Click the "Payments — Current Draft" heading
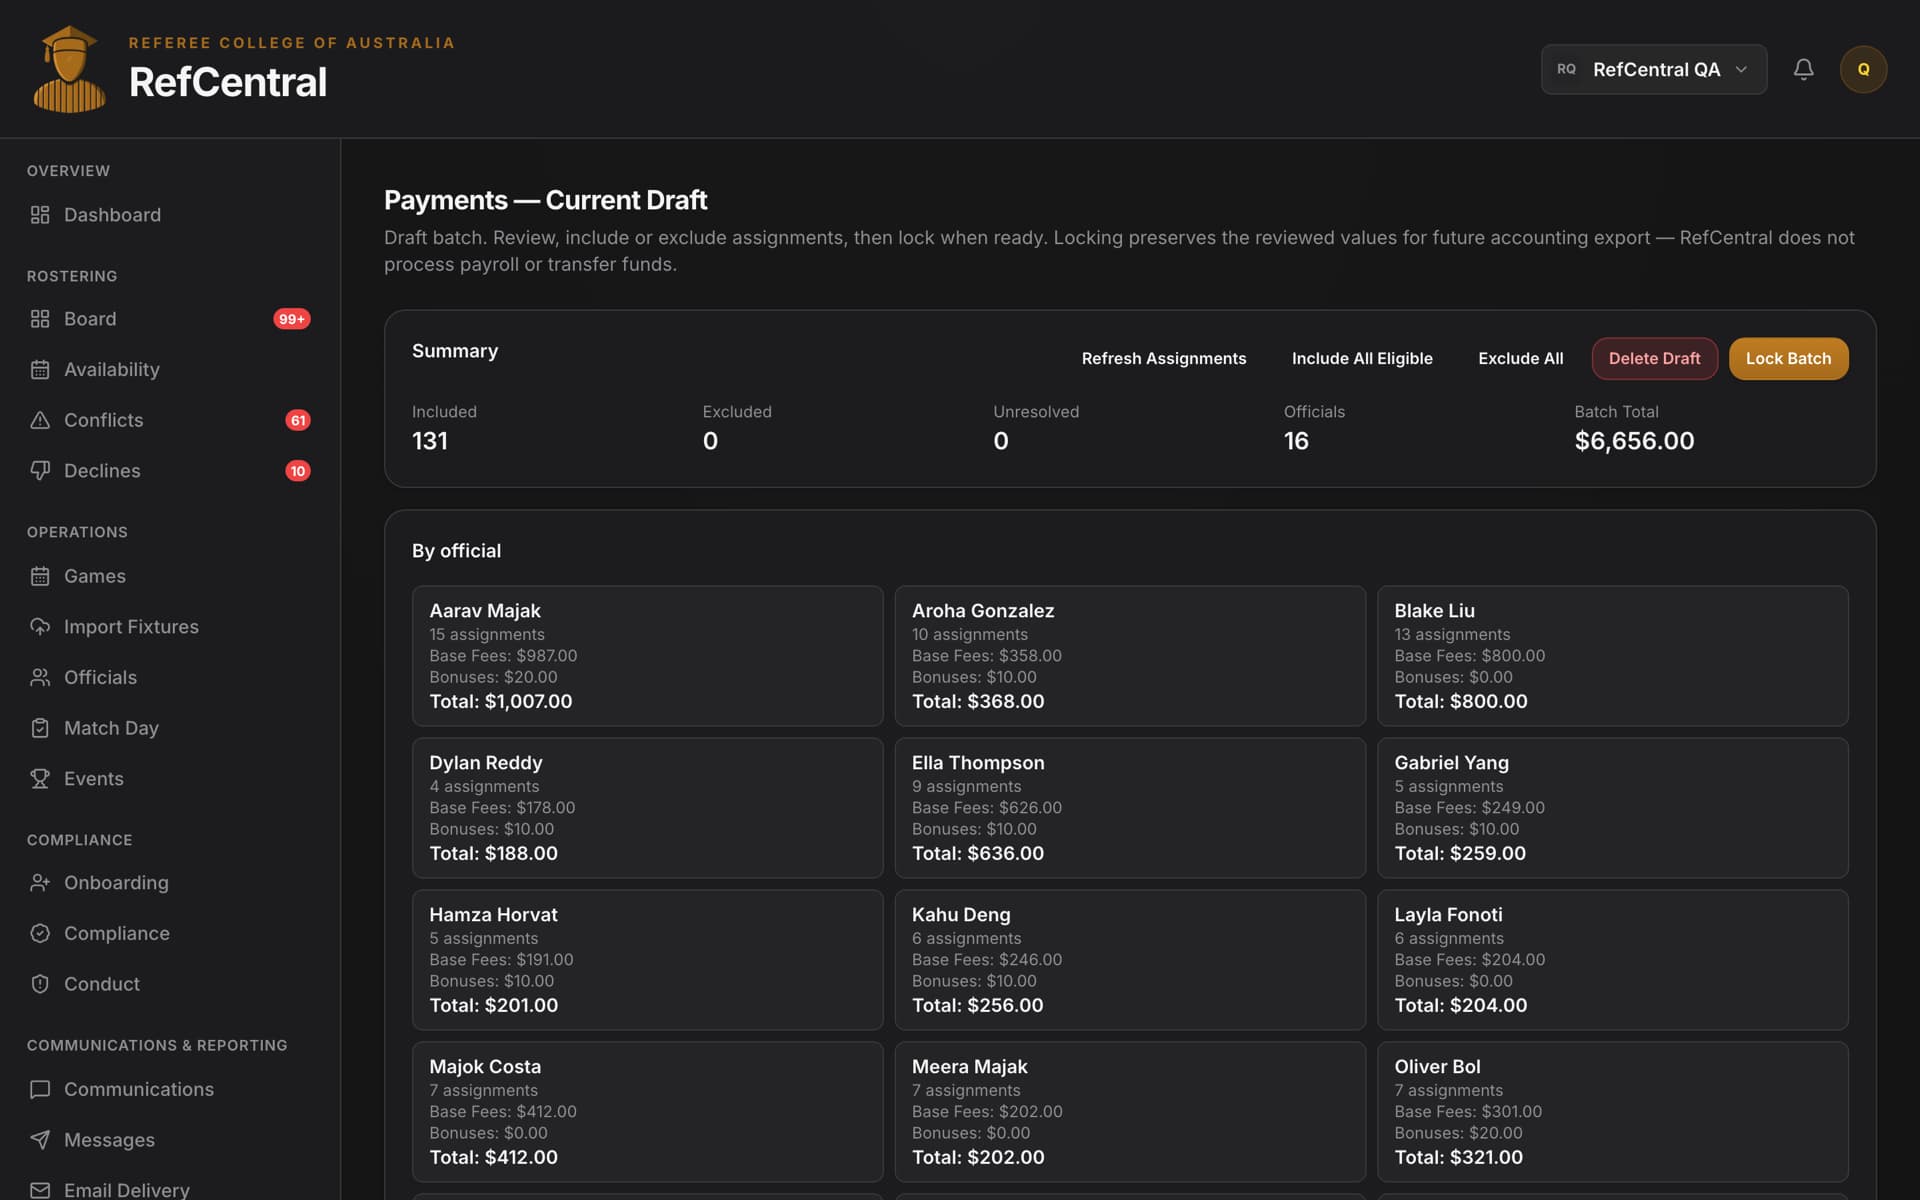1920x1200 pixels. coord(545,200)
